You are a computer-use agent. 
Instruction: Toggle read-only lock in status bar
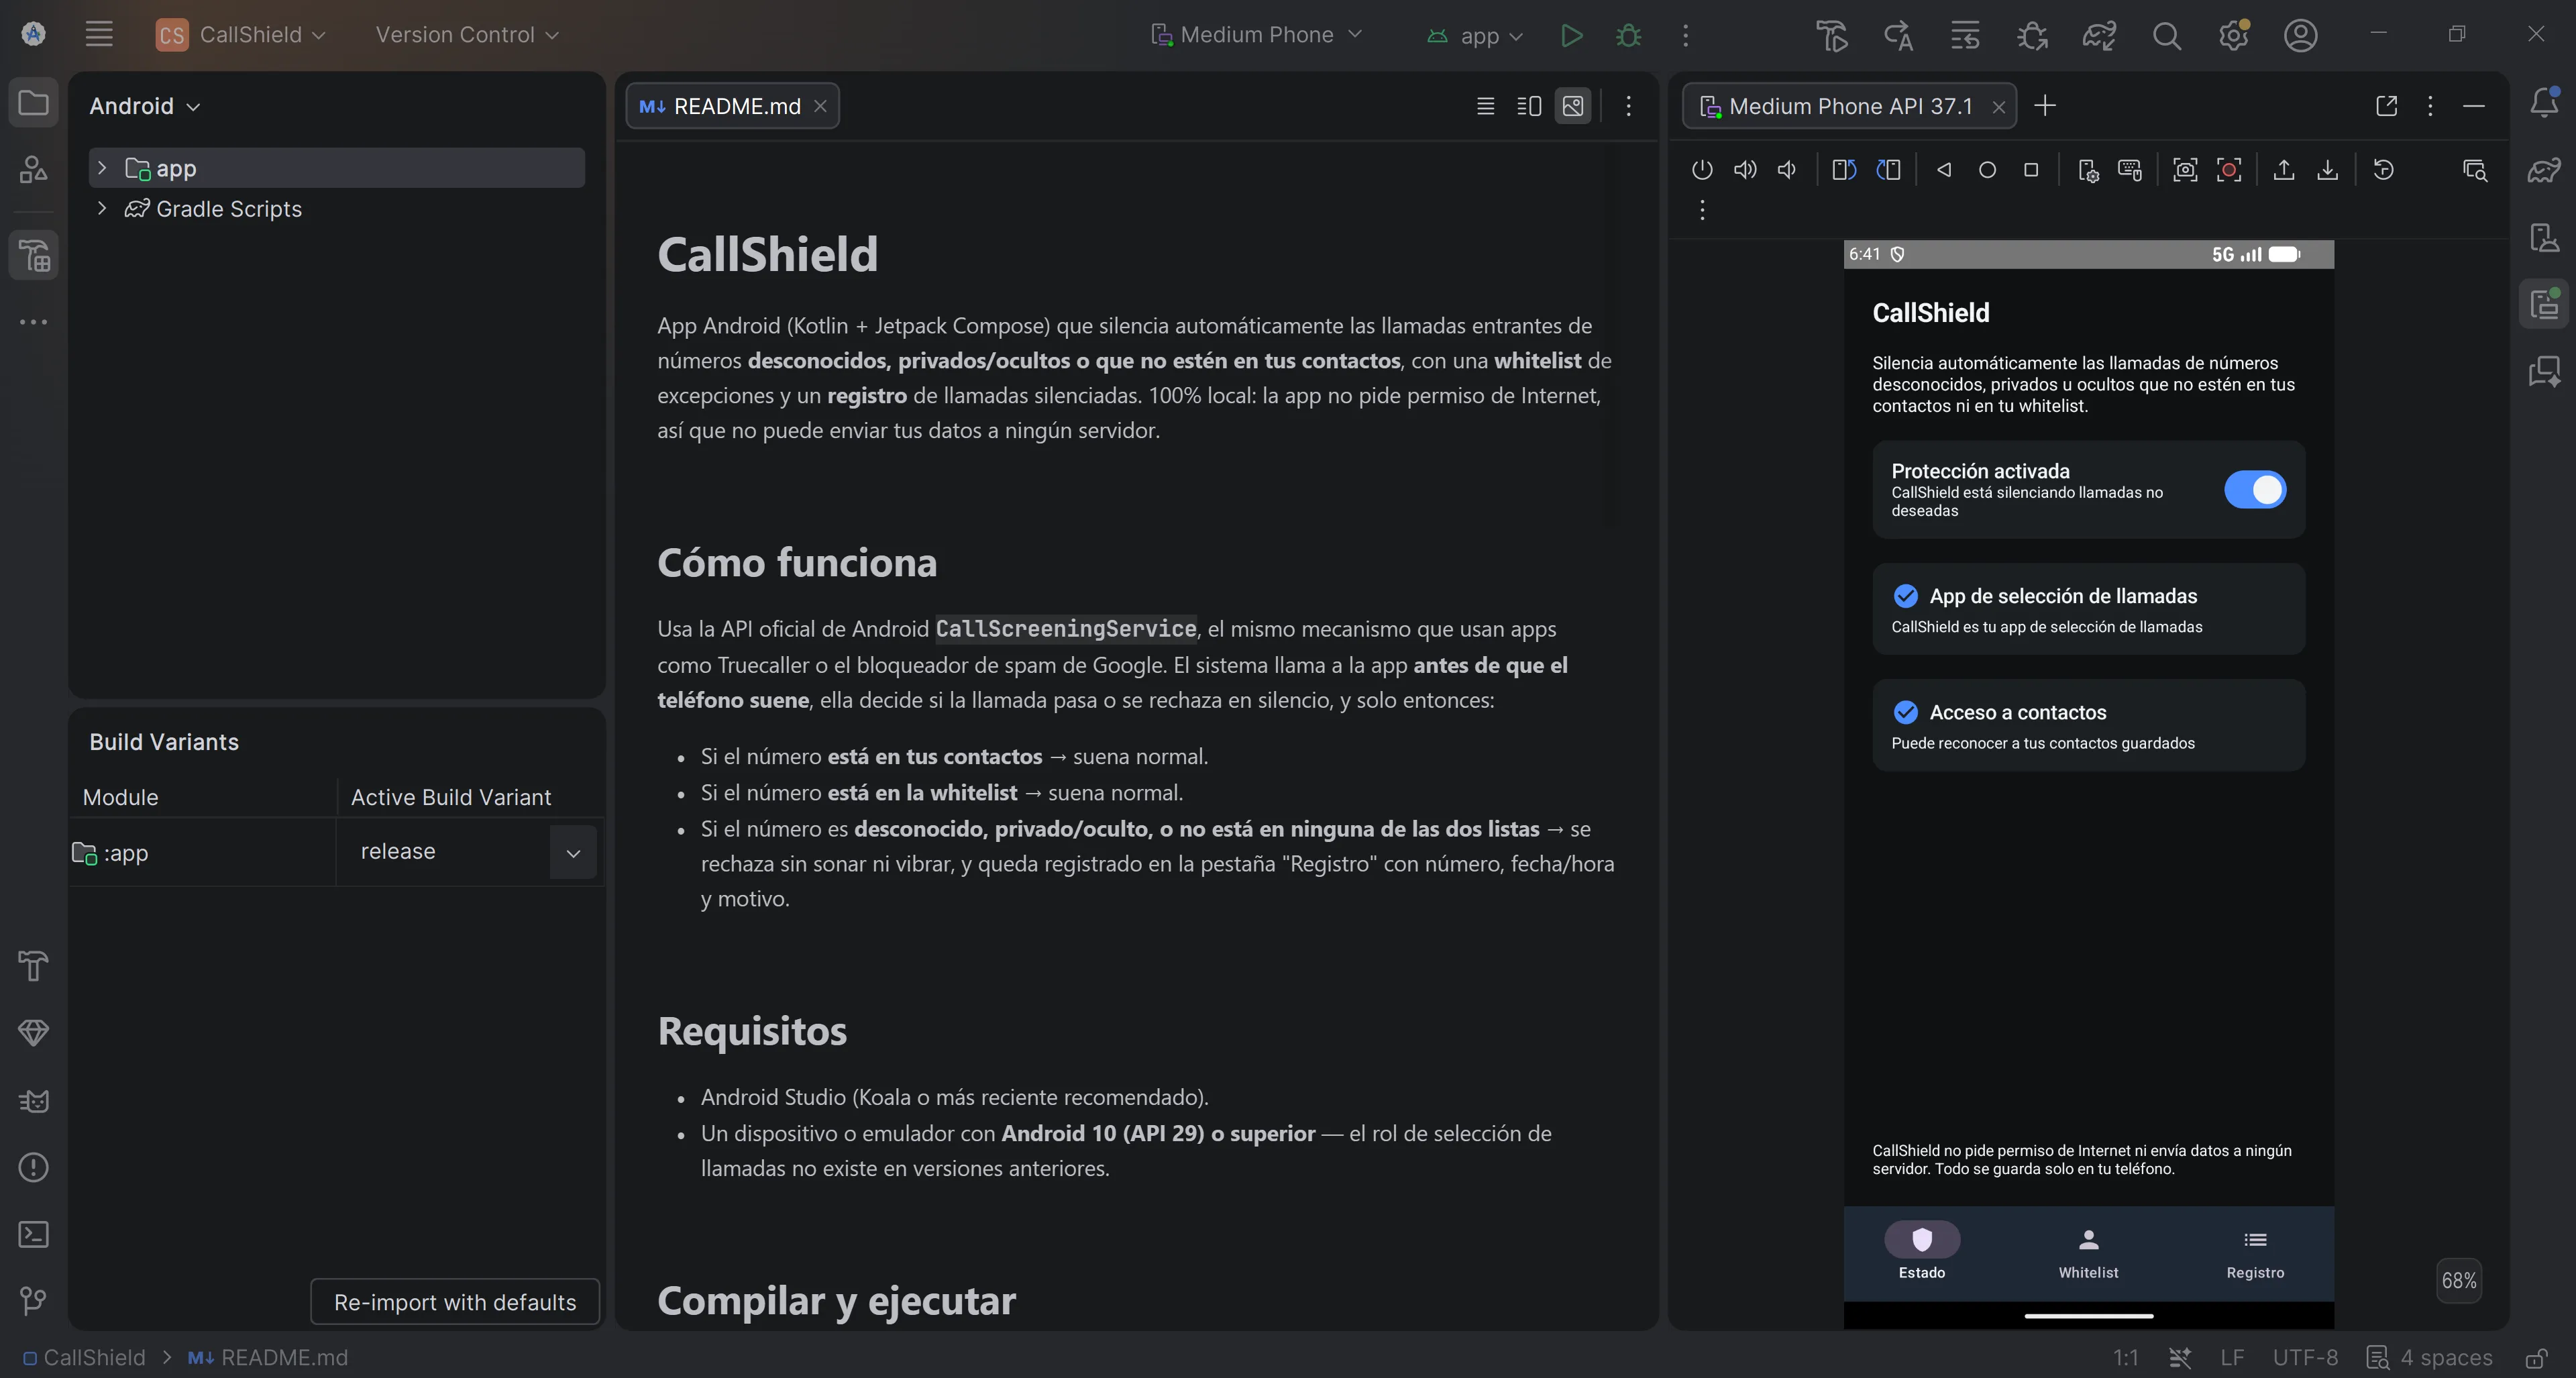pyautogui.click(x=2536, y=1358)
